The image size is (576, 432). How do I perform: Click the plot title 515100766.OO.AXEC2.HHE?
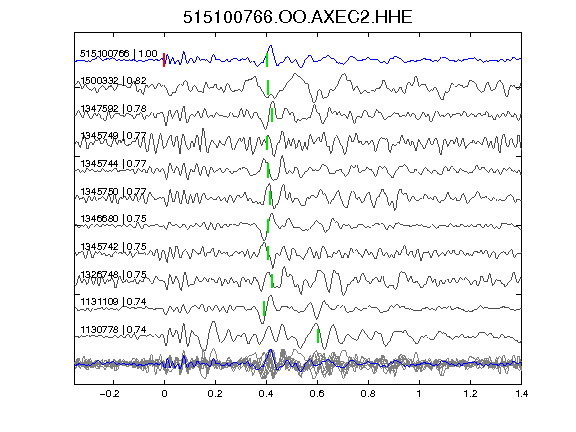298,17
